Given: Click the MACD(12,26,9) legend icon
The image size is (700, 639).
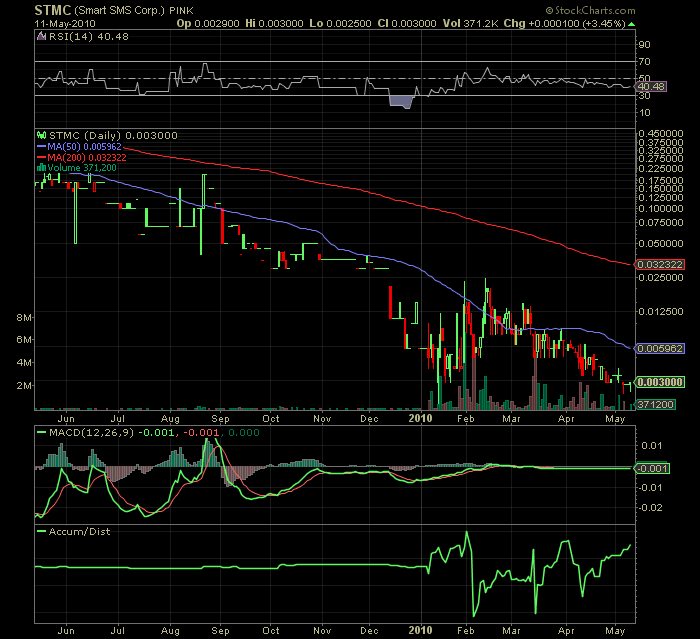Looking at the screenshot, I should (x=41, y=431).
